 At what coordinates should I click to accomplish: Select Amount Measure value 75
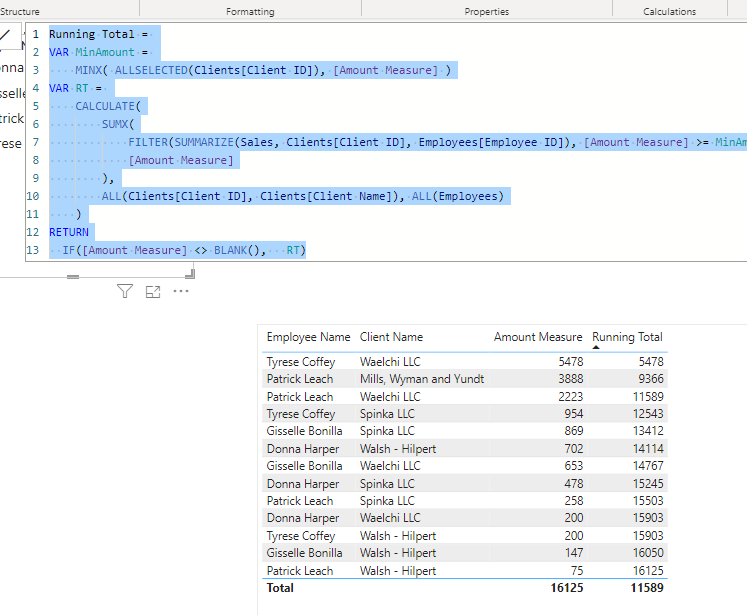coord(577,571)
